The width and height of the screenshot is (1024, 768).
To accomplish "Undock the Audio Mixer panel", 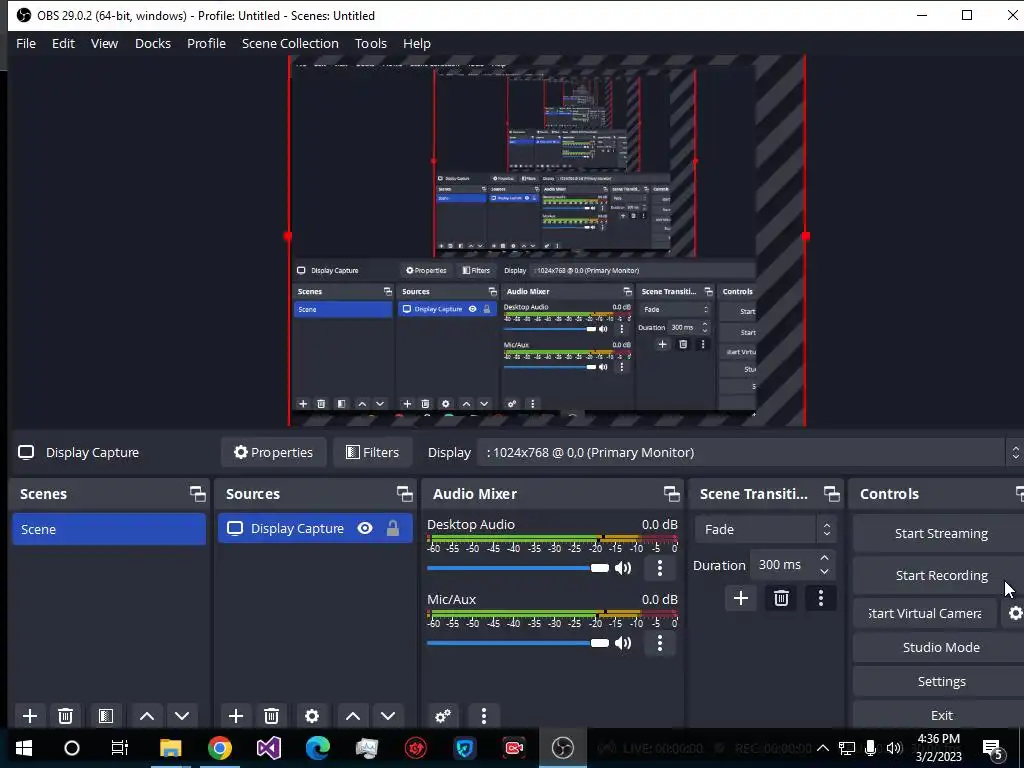I will 671,494.
